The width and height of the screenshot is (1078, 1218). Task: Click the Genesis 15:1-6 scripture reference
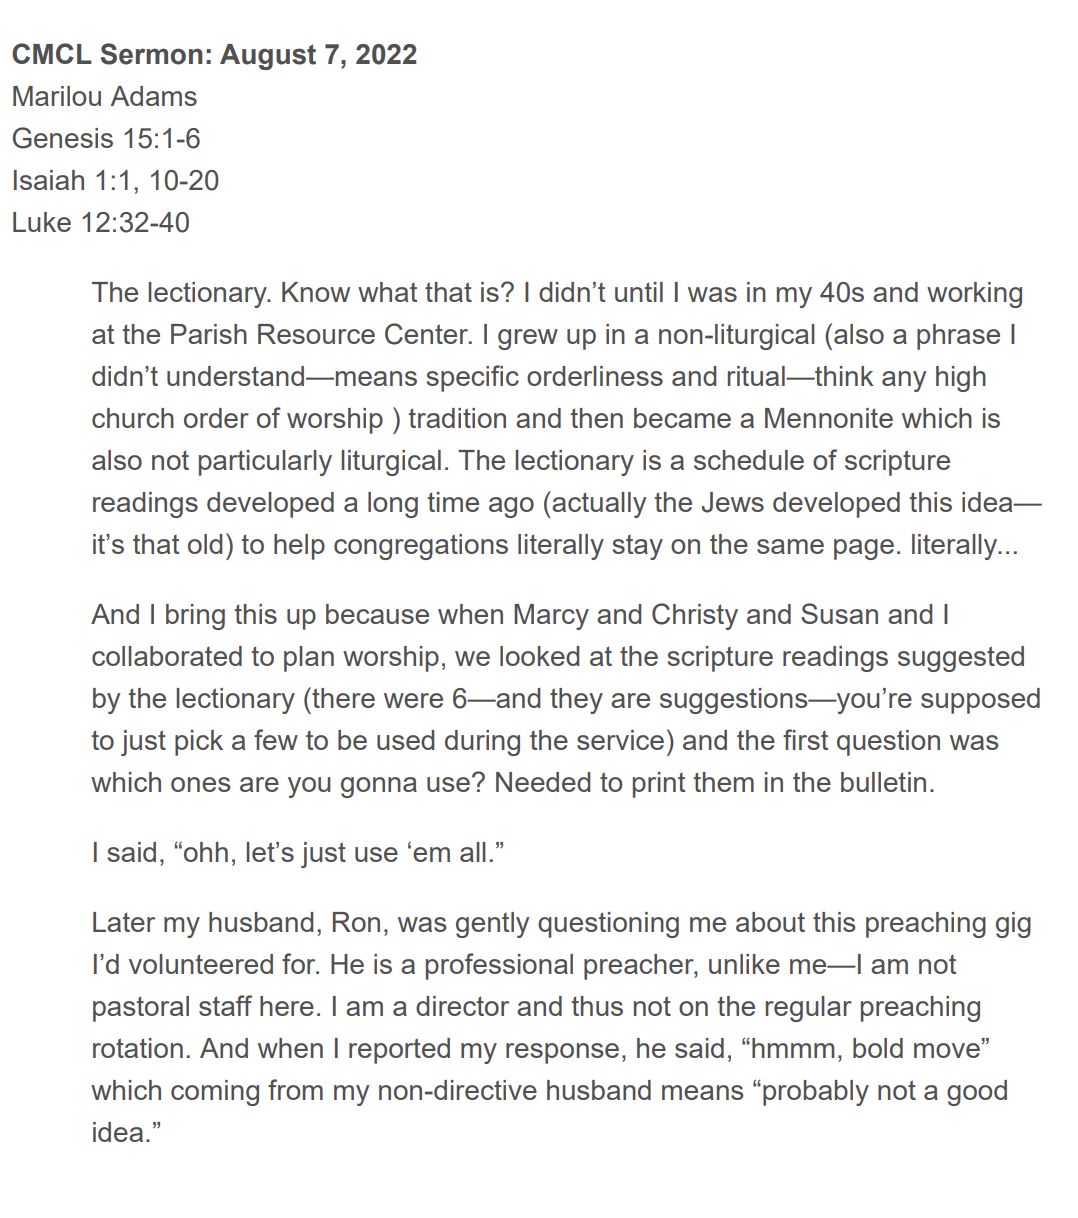[x=106, y=138]
